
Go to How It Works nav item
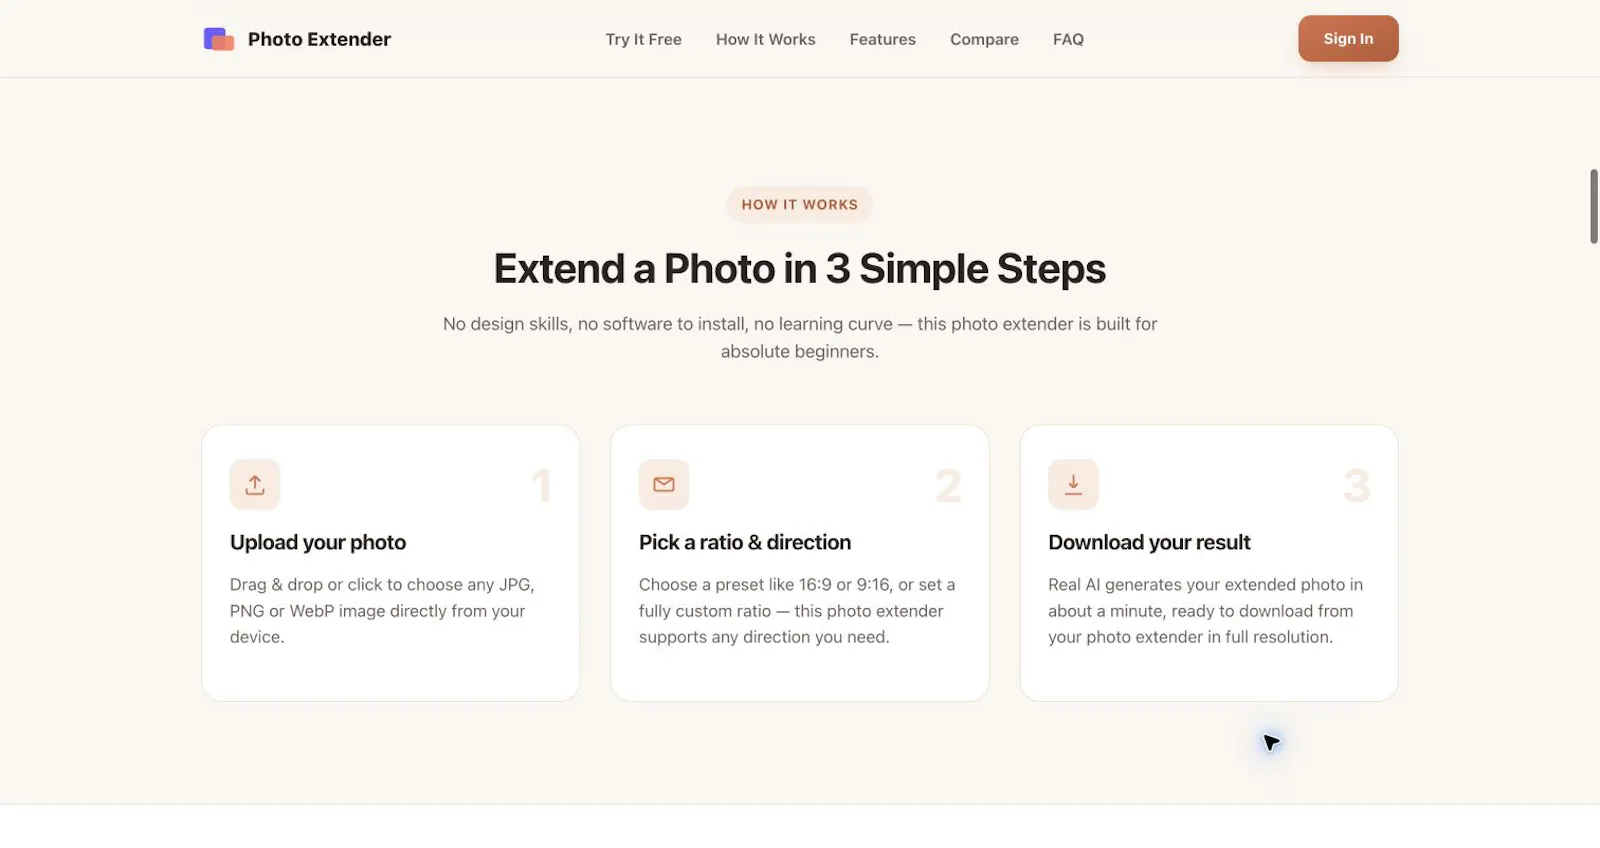click(766, 39)
